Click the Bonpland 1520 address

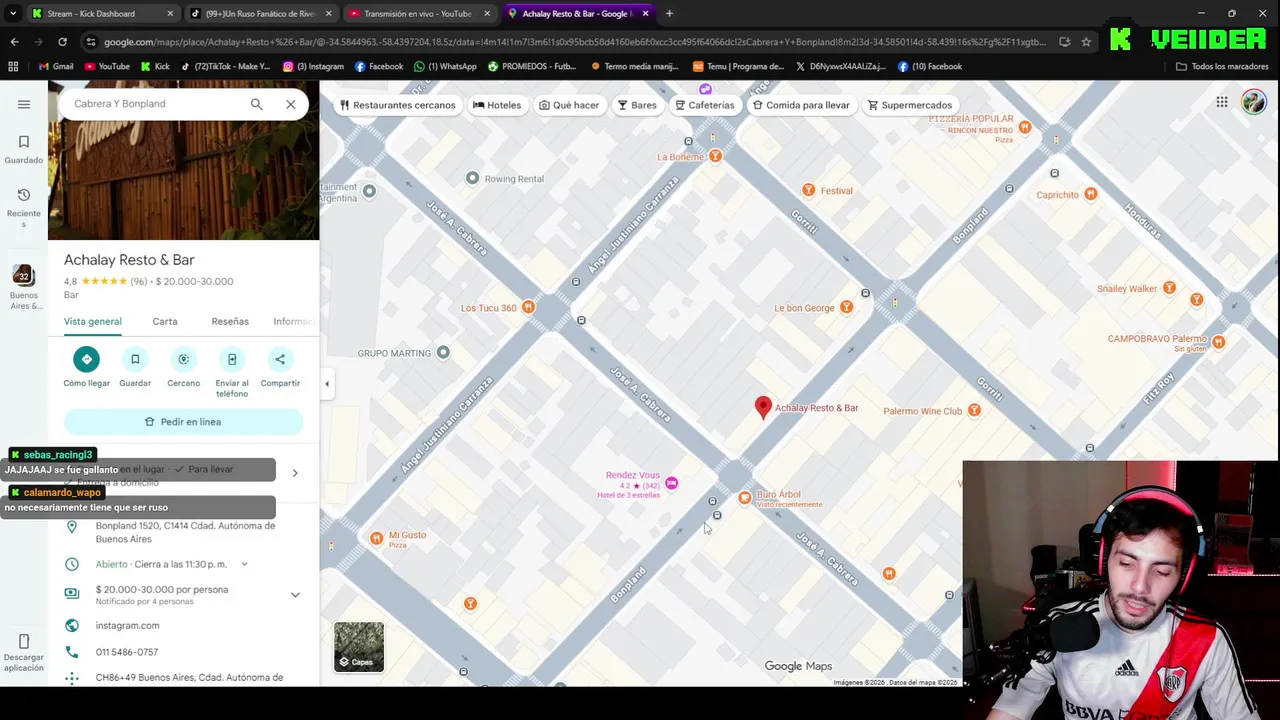[185, 532]
